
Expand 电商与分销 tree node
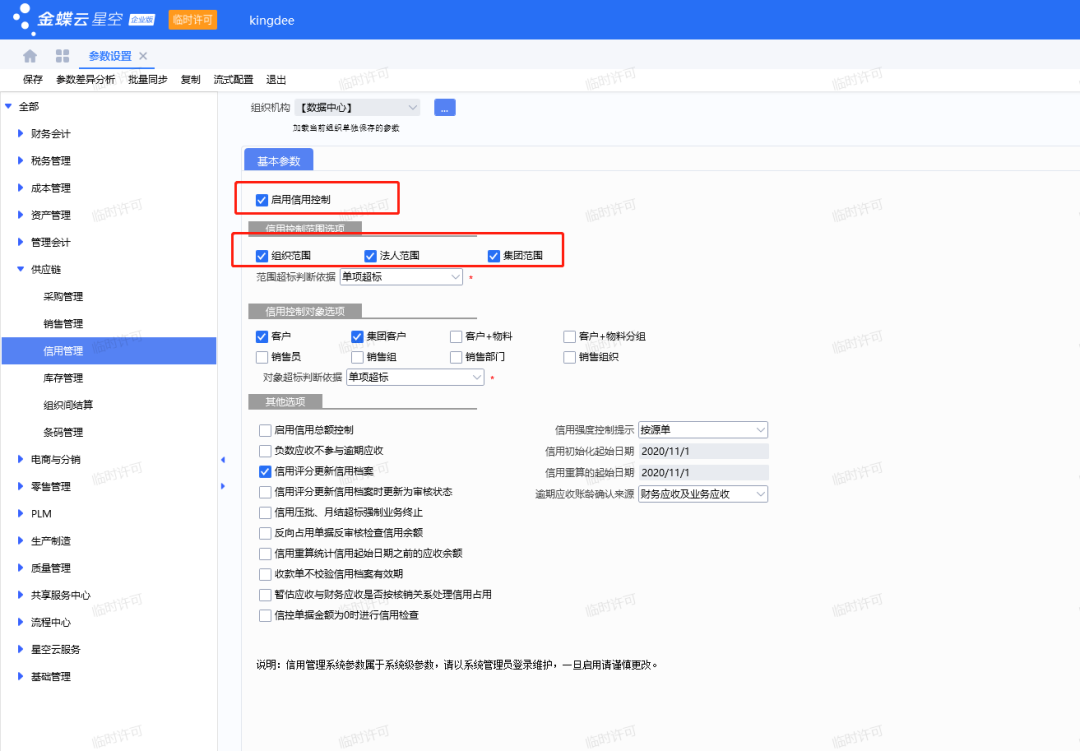pos(21,459)
